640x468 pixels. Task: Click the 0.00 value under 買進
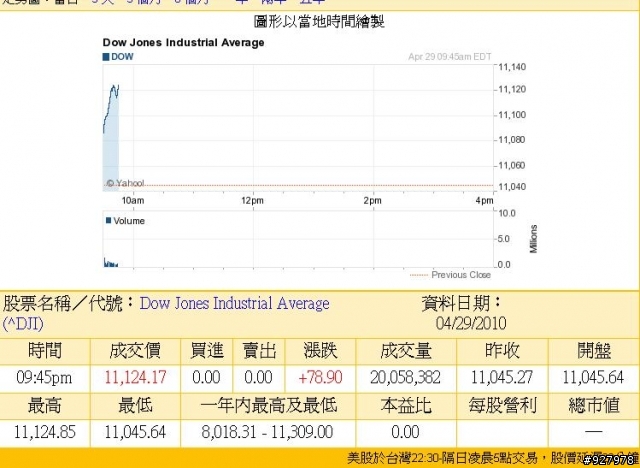pyautogui.click(x=206, y=377)
